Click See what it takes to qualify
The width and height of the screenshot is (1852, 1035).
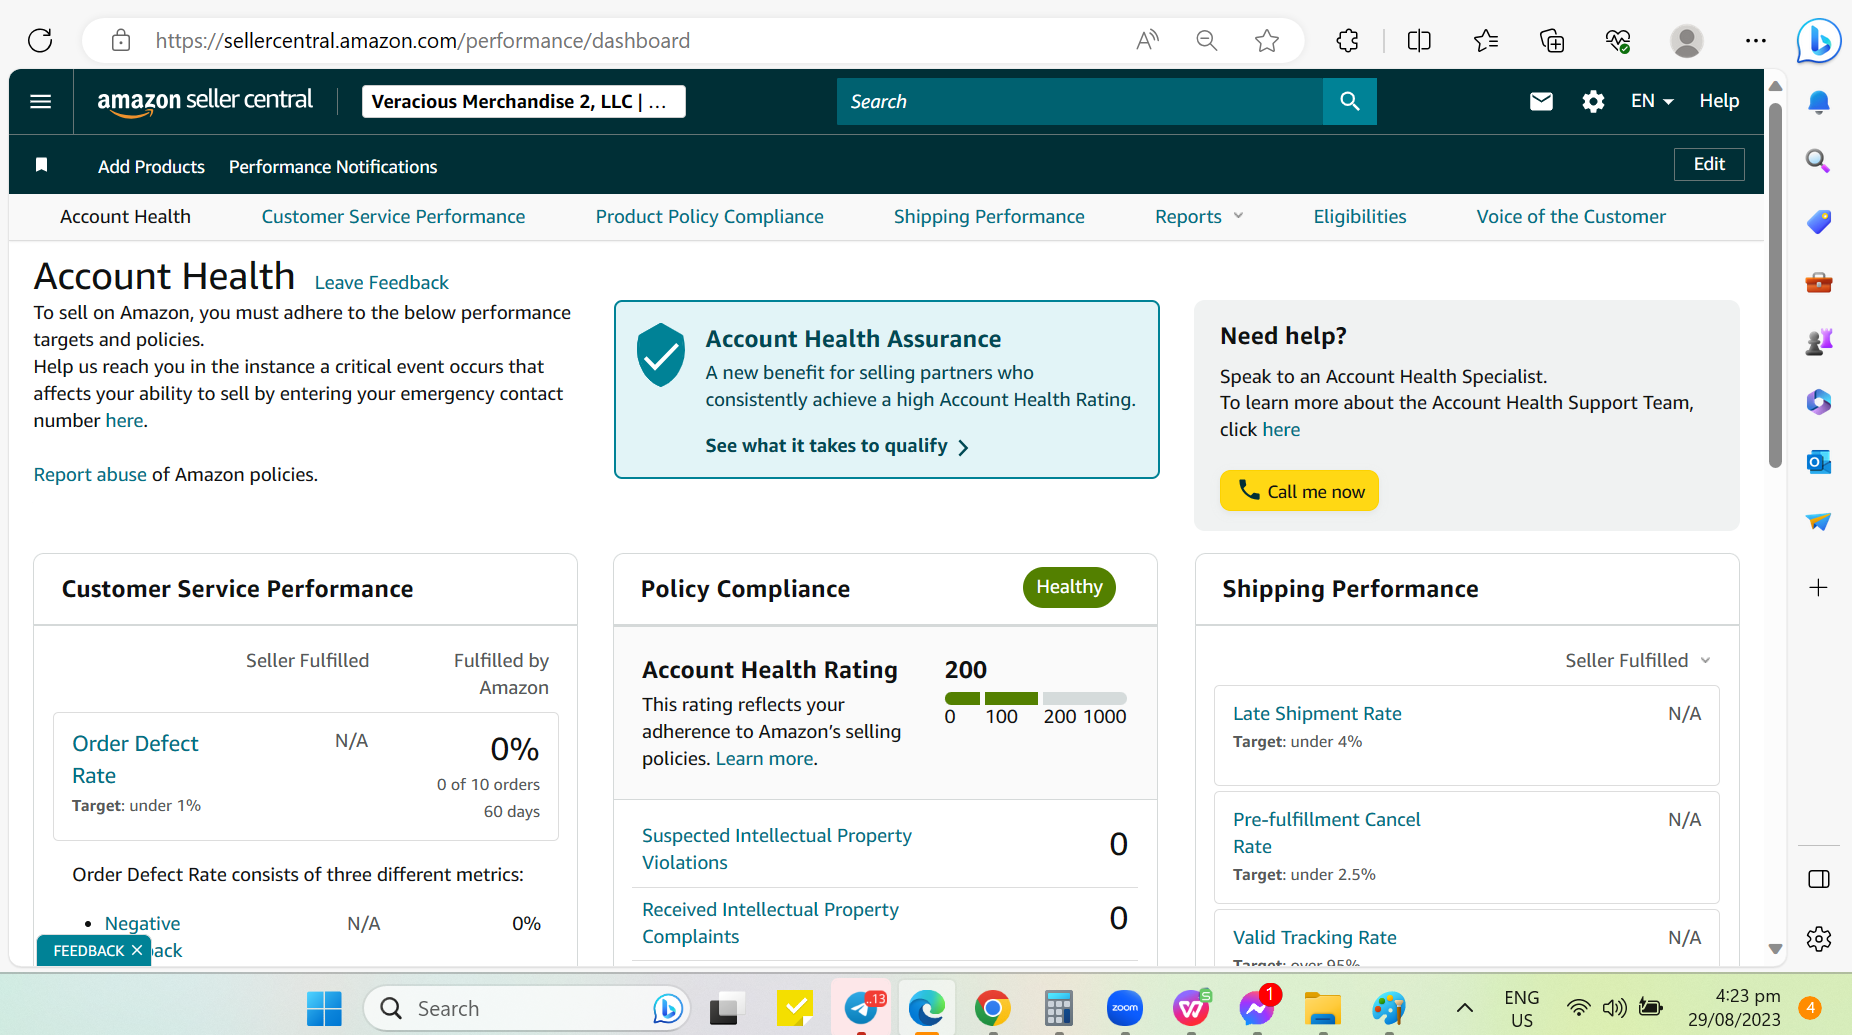(837, 446)
